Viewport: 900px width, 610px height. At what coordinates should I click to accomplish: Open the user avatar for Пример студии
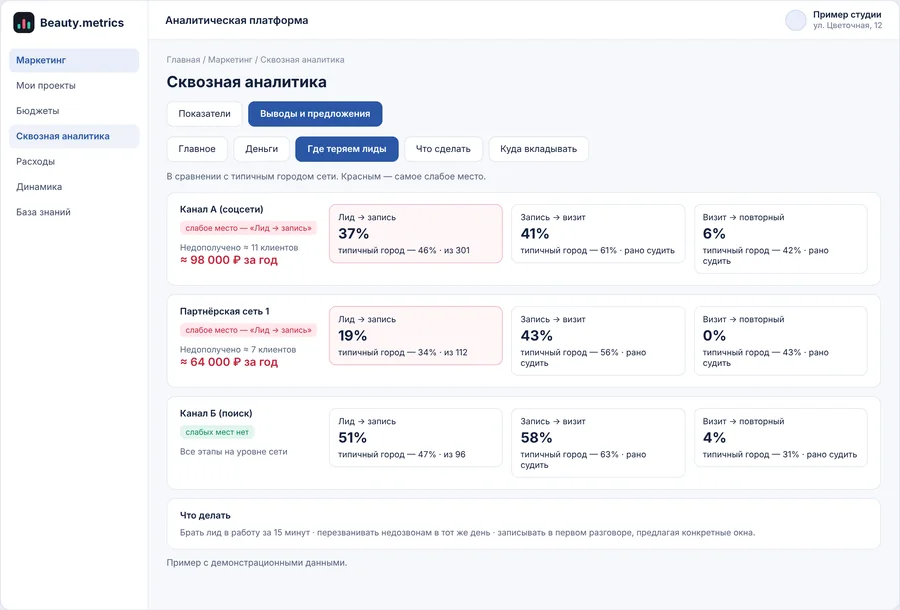tap(796, 20)
